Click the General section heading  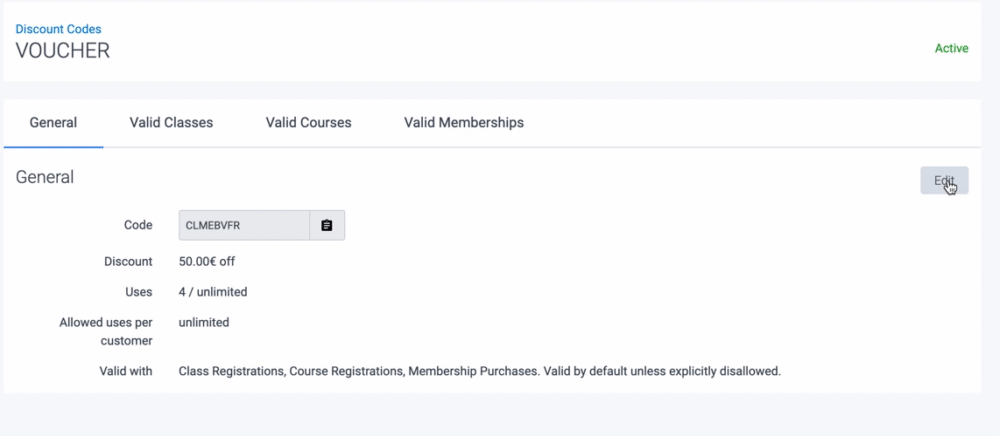tap(45, 177)
